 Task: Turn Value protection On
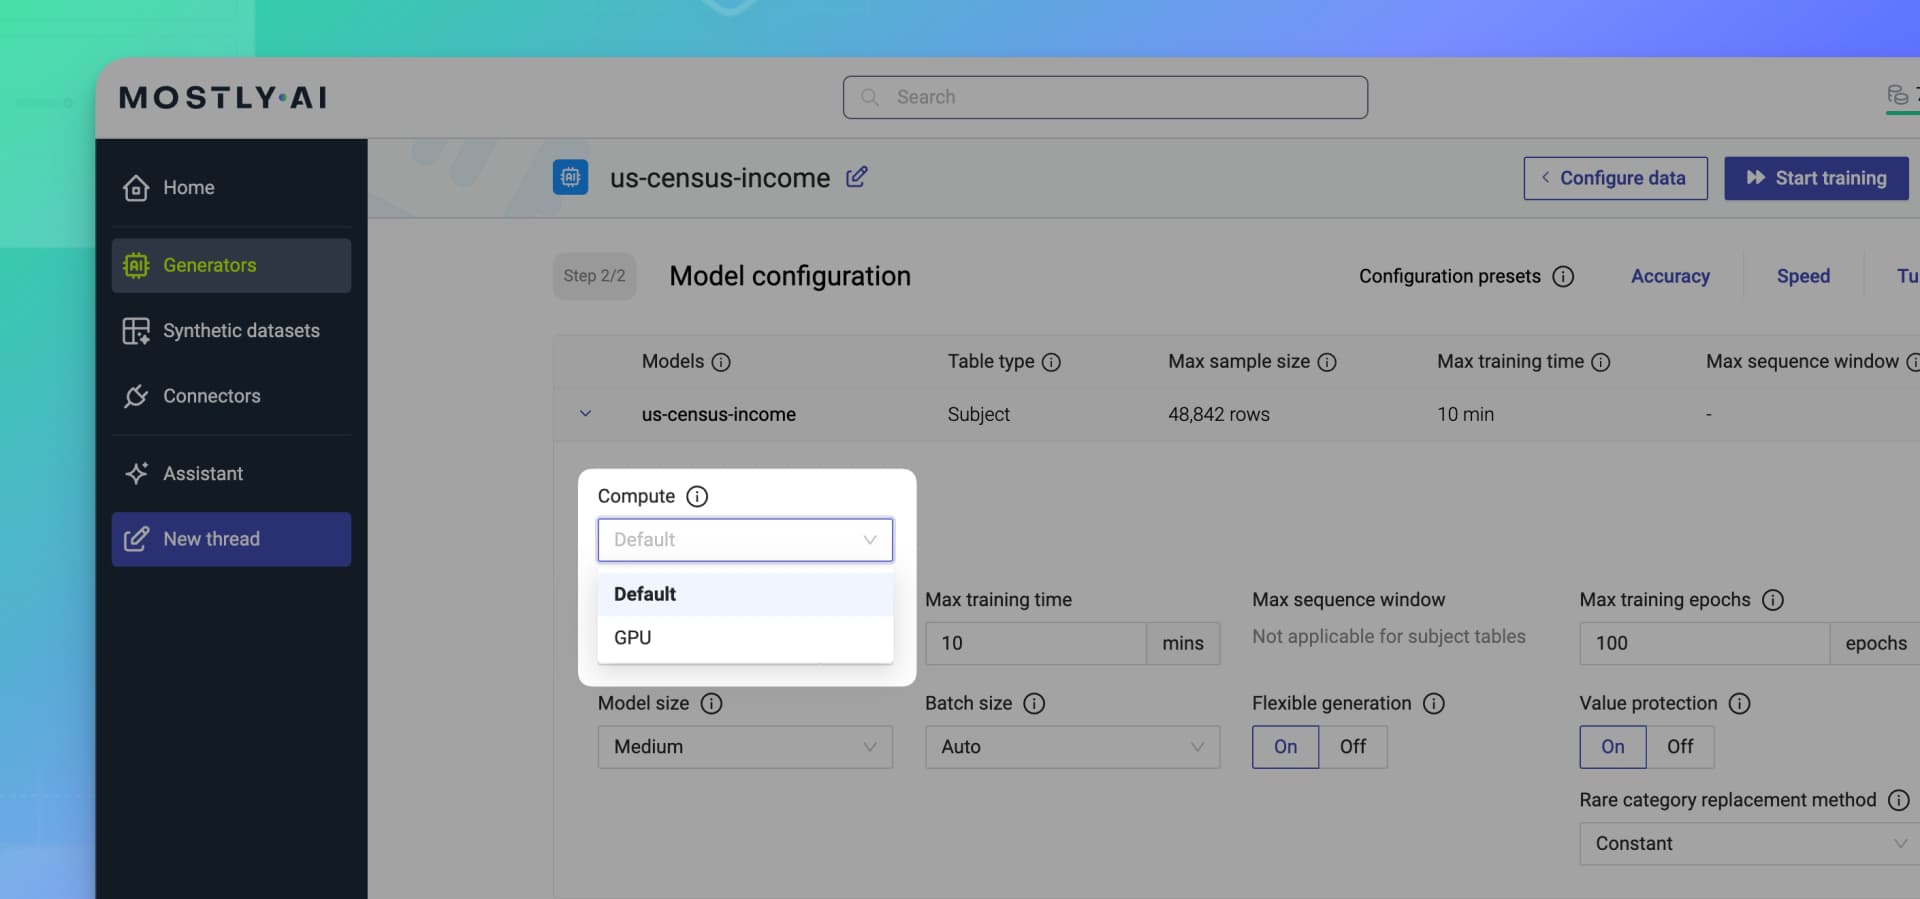(x=1613, y=747)
